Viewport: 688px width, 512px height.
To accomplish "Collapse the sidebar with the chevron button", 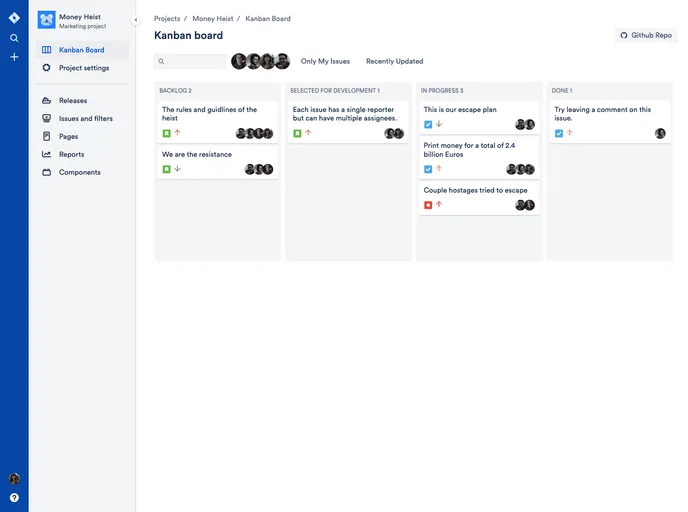I will (x=136, y=20).
